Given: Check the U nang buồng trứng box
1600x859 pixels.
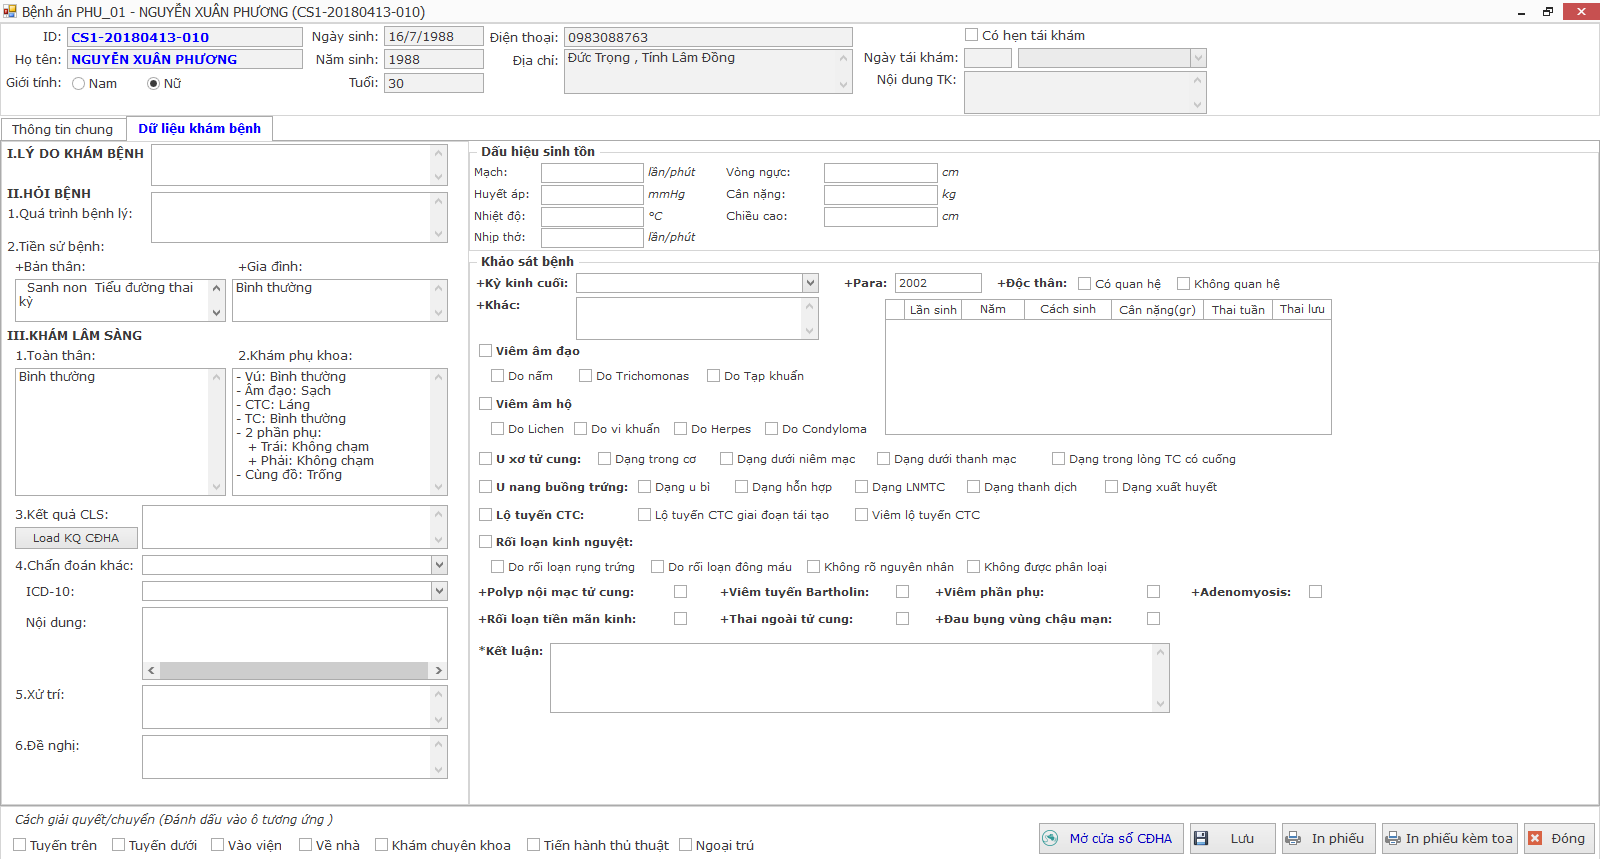Looking at the screenshot, I should 485,486.
